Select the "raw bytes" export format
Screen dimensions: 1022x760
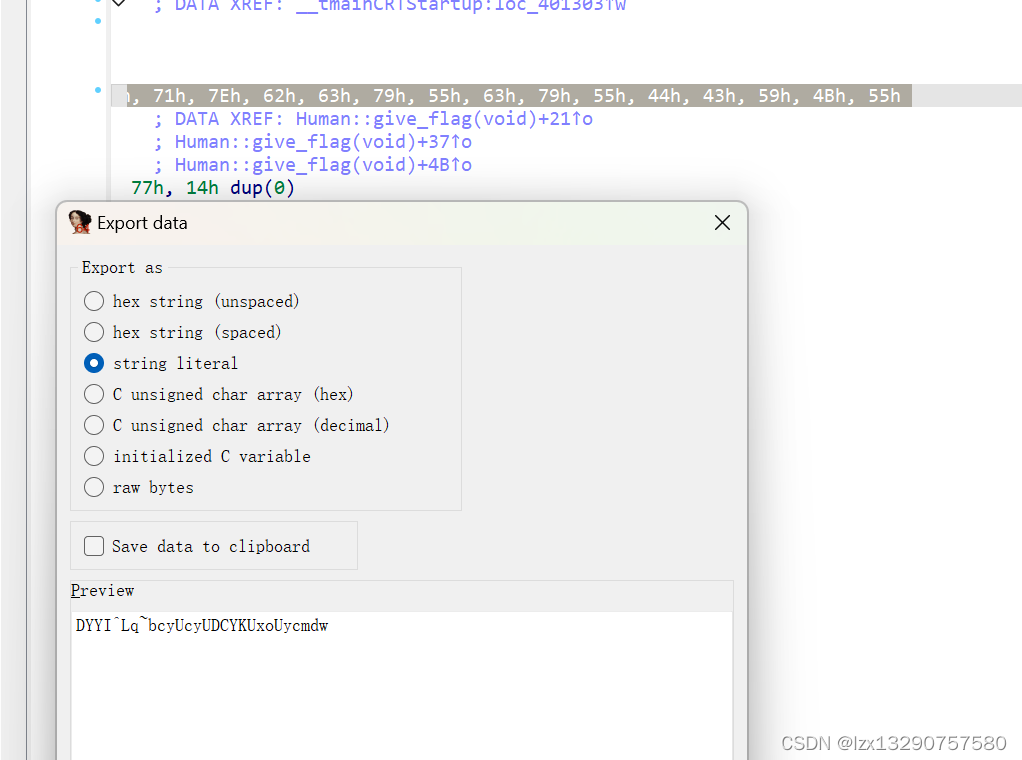(93, 487)
